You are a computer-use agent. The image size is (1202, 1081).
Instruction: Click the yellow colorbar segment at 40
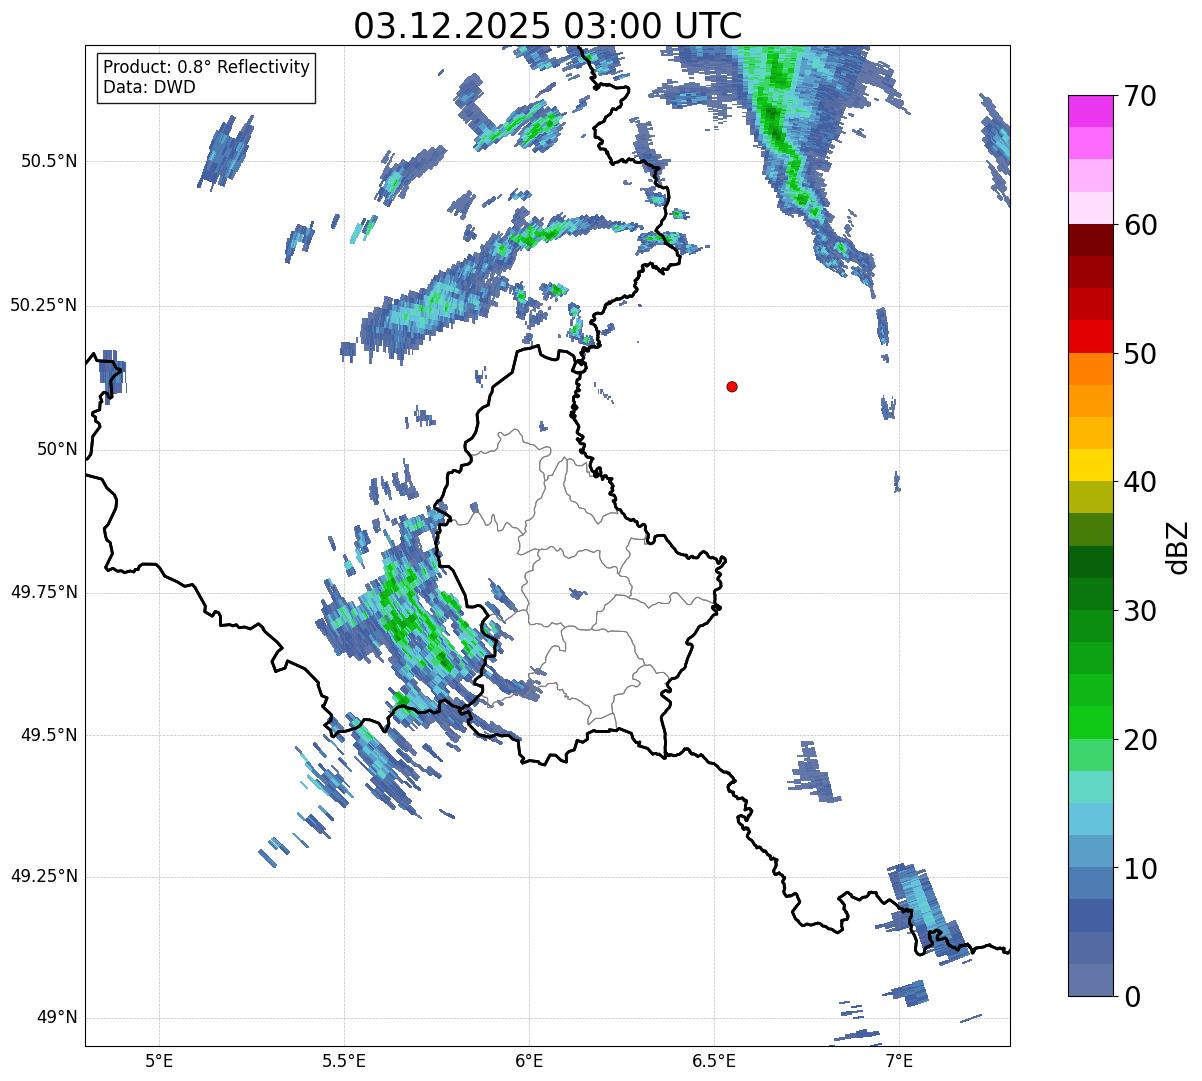tap(1090, 466)
